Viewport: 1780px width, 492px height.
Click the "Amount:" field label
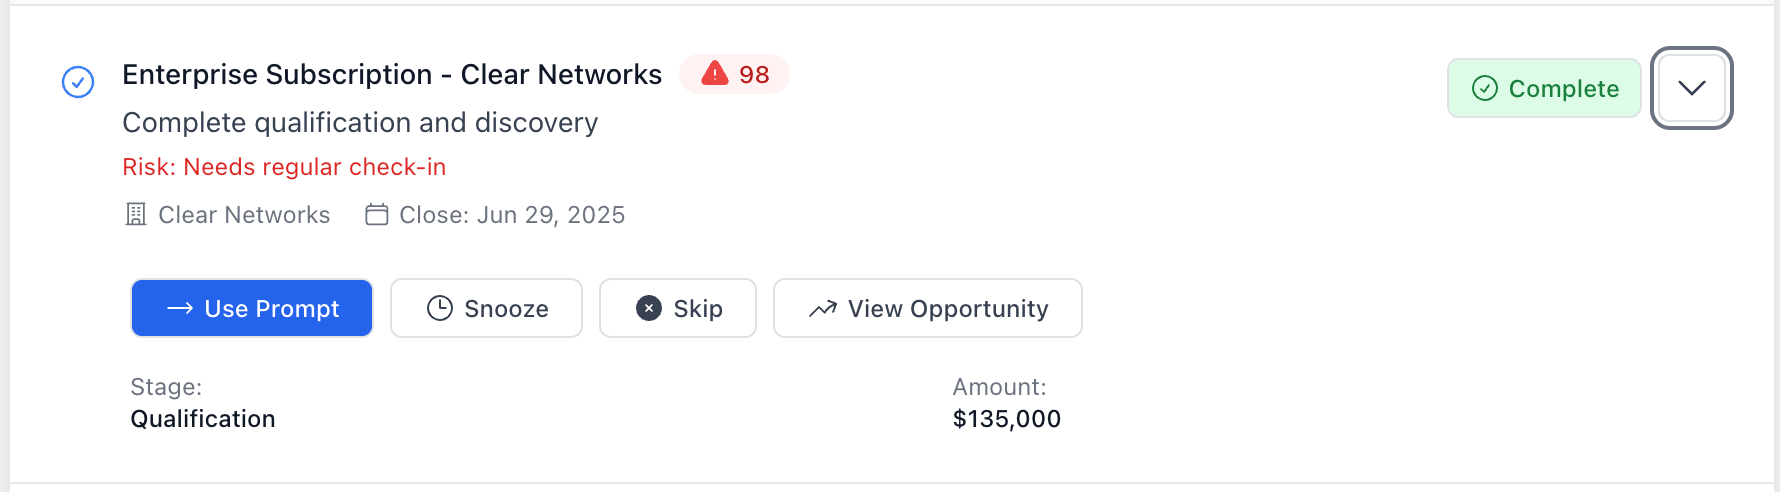click(999, 387)
